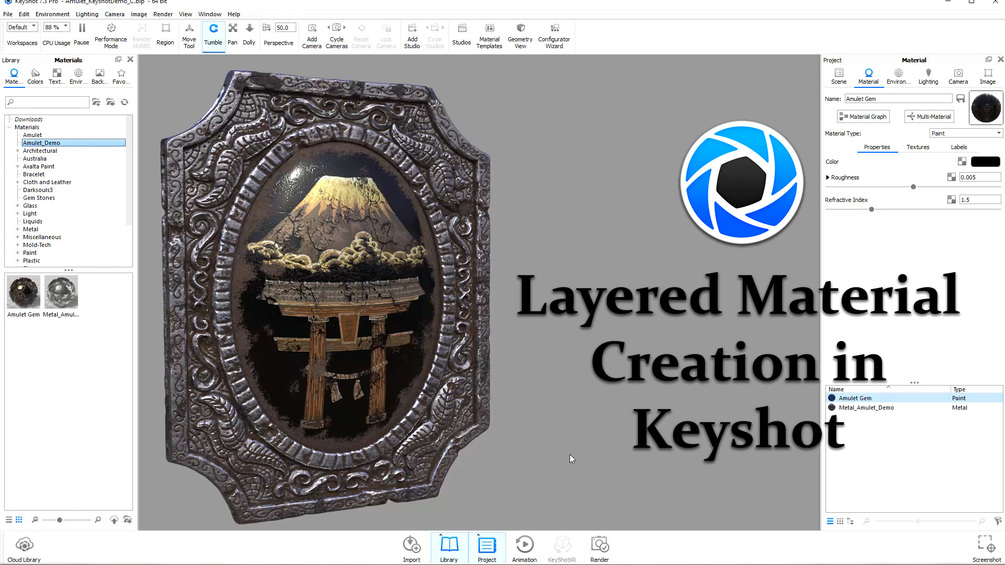This screenshot has width=1005, height=565.
Task: Launch the Configurator Wizard
Action: pyautogui.click(x=554, y=36)
